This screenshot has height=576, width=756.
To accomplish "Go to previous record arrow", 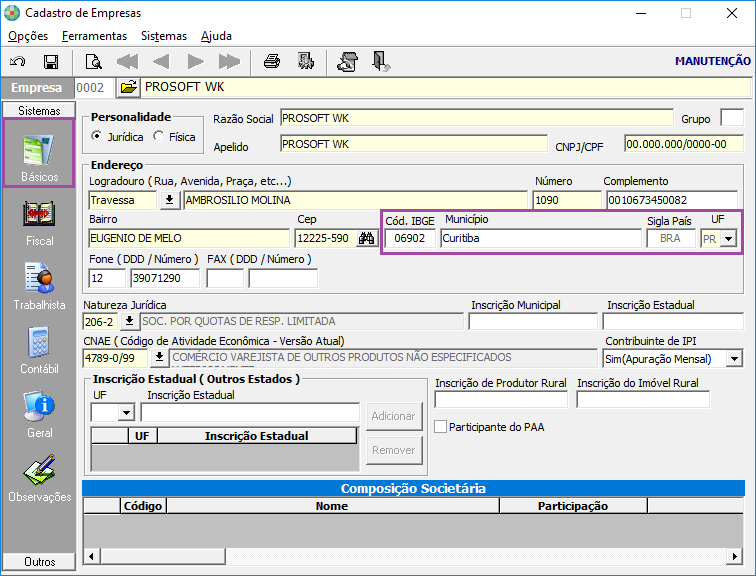I will point(161,62).
